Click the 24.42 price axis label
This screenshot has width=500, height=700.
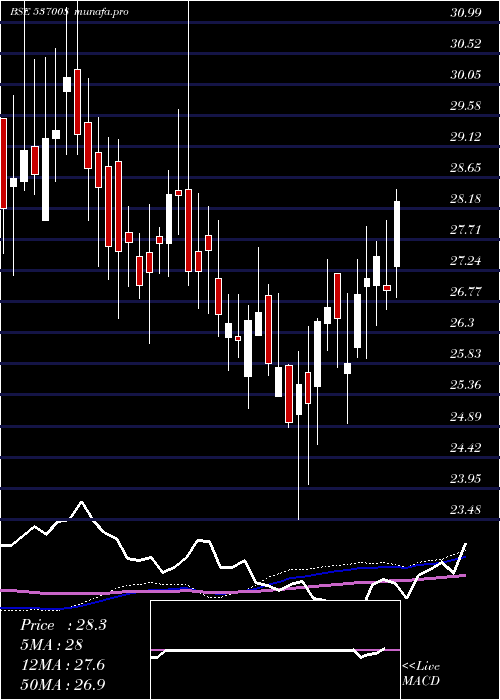click(466, 448)
